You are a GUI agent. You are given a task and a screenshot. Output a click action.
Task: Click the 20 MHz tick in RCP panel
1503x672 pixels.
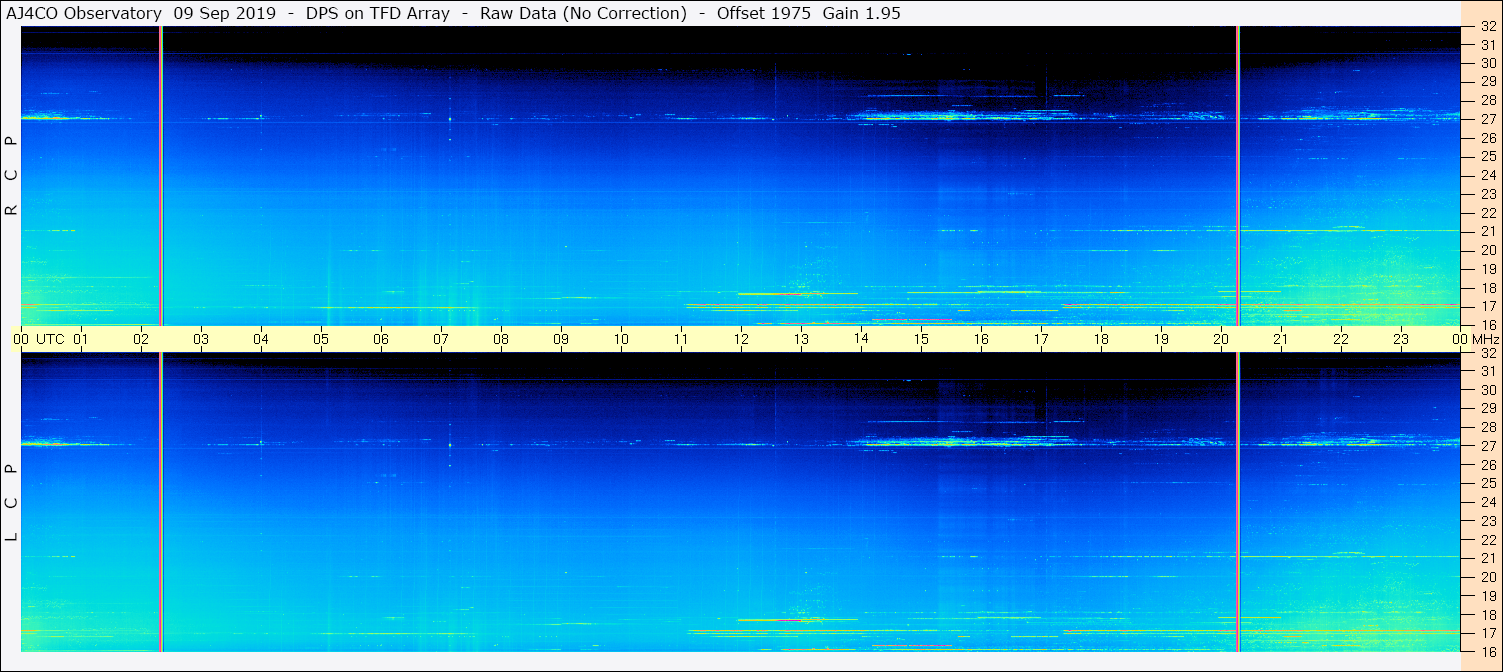click(1488, 250)
